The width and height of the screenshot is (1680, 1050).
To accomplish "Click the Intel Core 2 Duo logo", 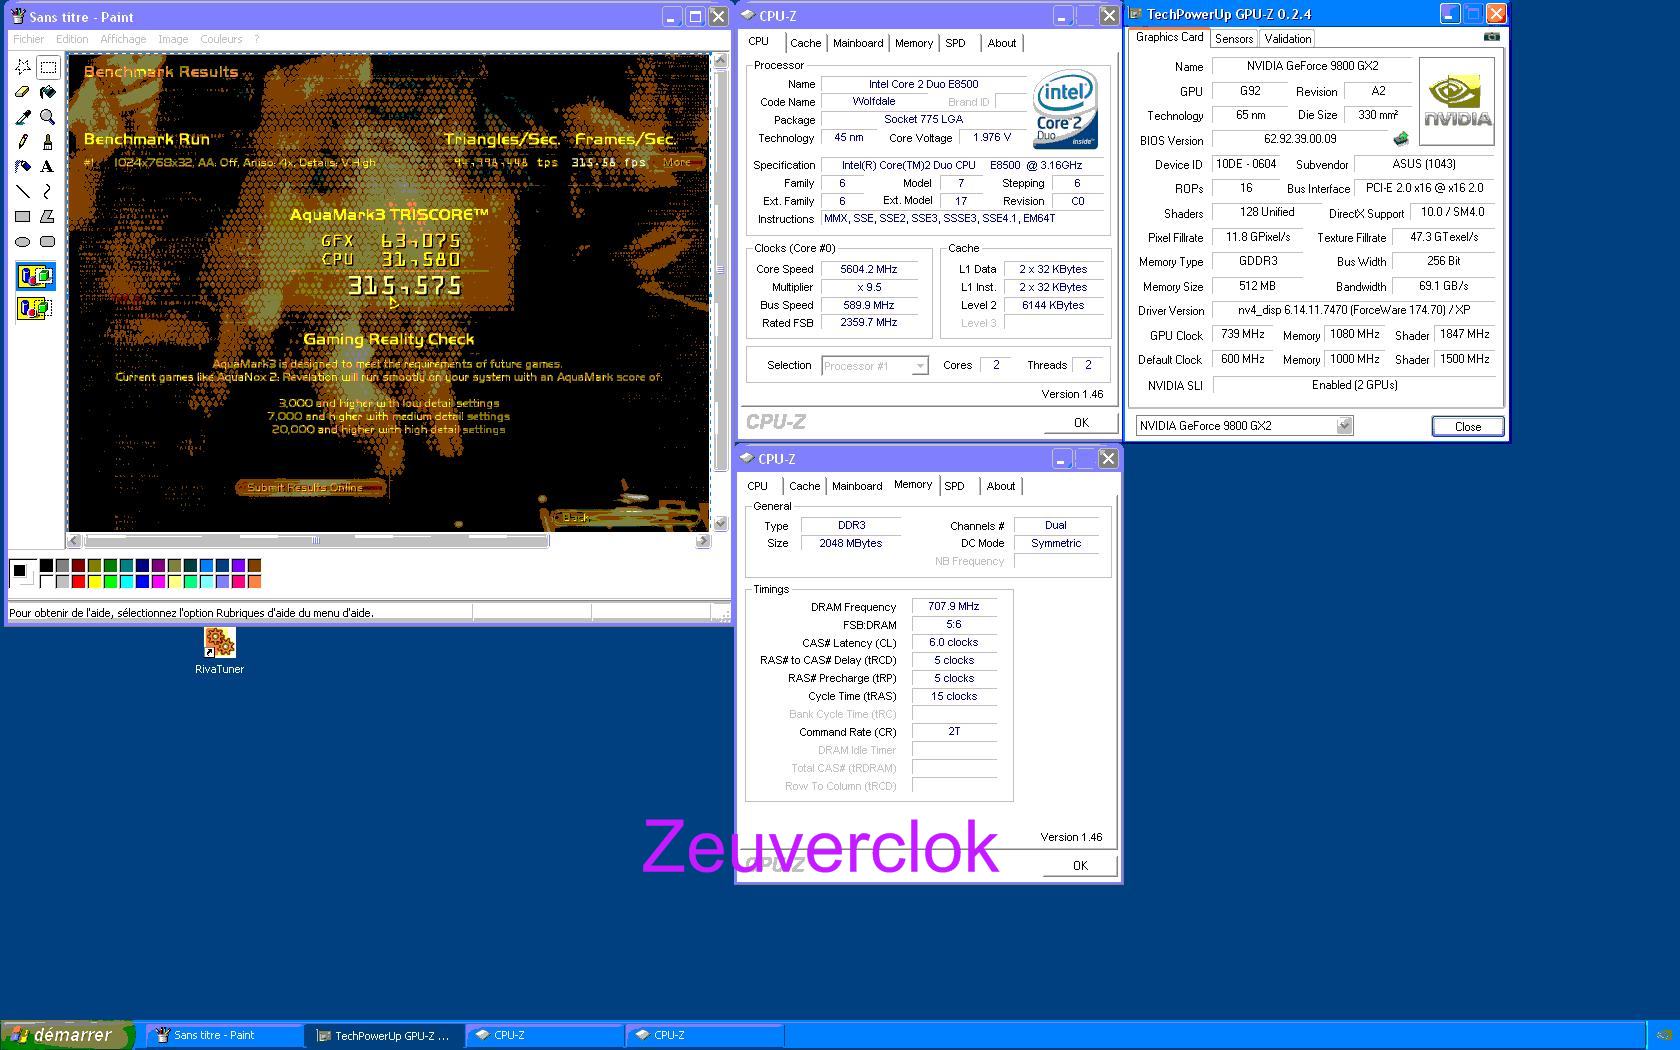I will coord(1065,109).
